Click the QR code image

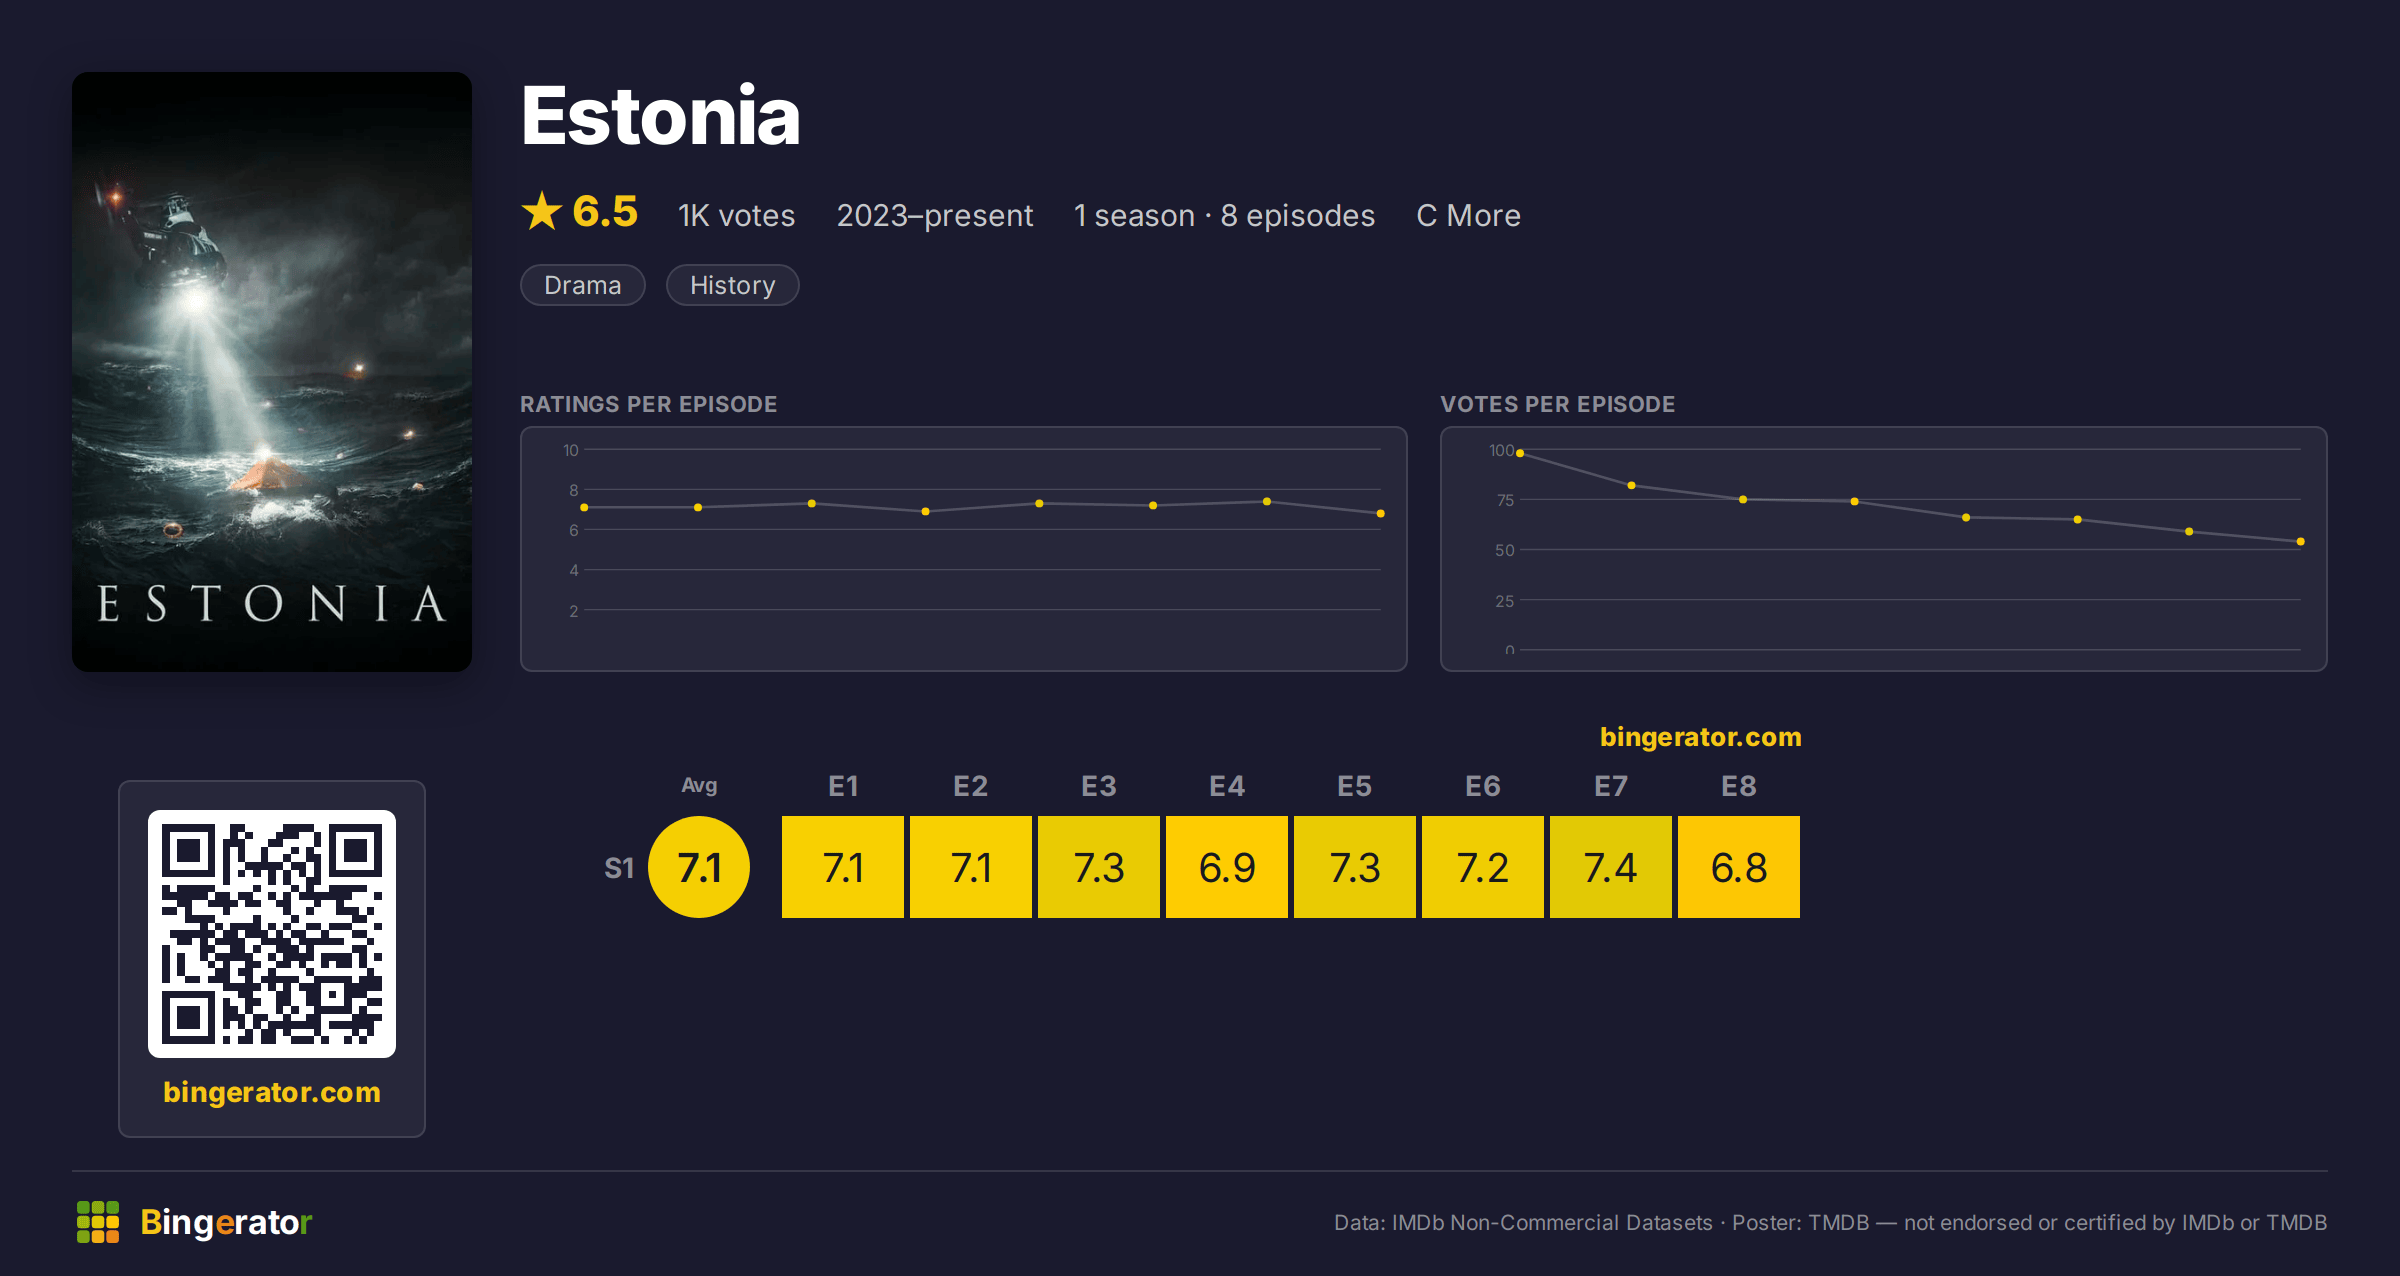(272, 933)
